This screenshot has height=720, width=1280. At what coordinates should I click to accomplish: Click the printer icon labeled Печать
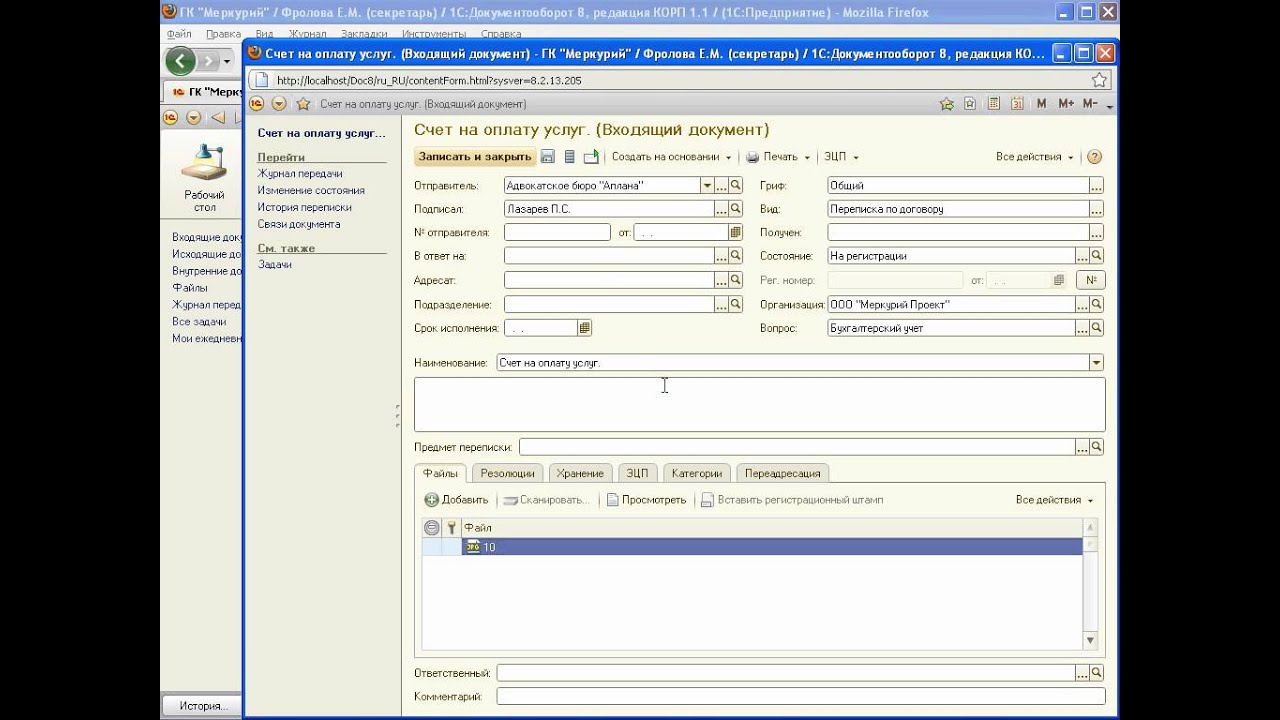coord(752,157)
